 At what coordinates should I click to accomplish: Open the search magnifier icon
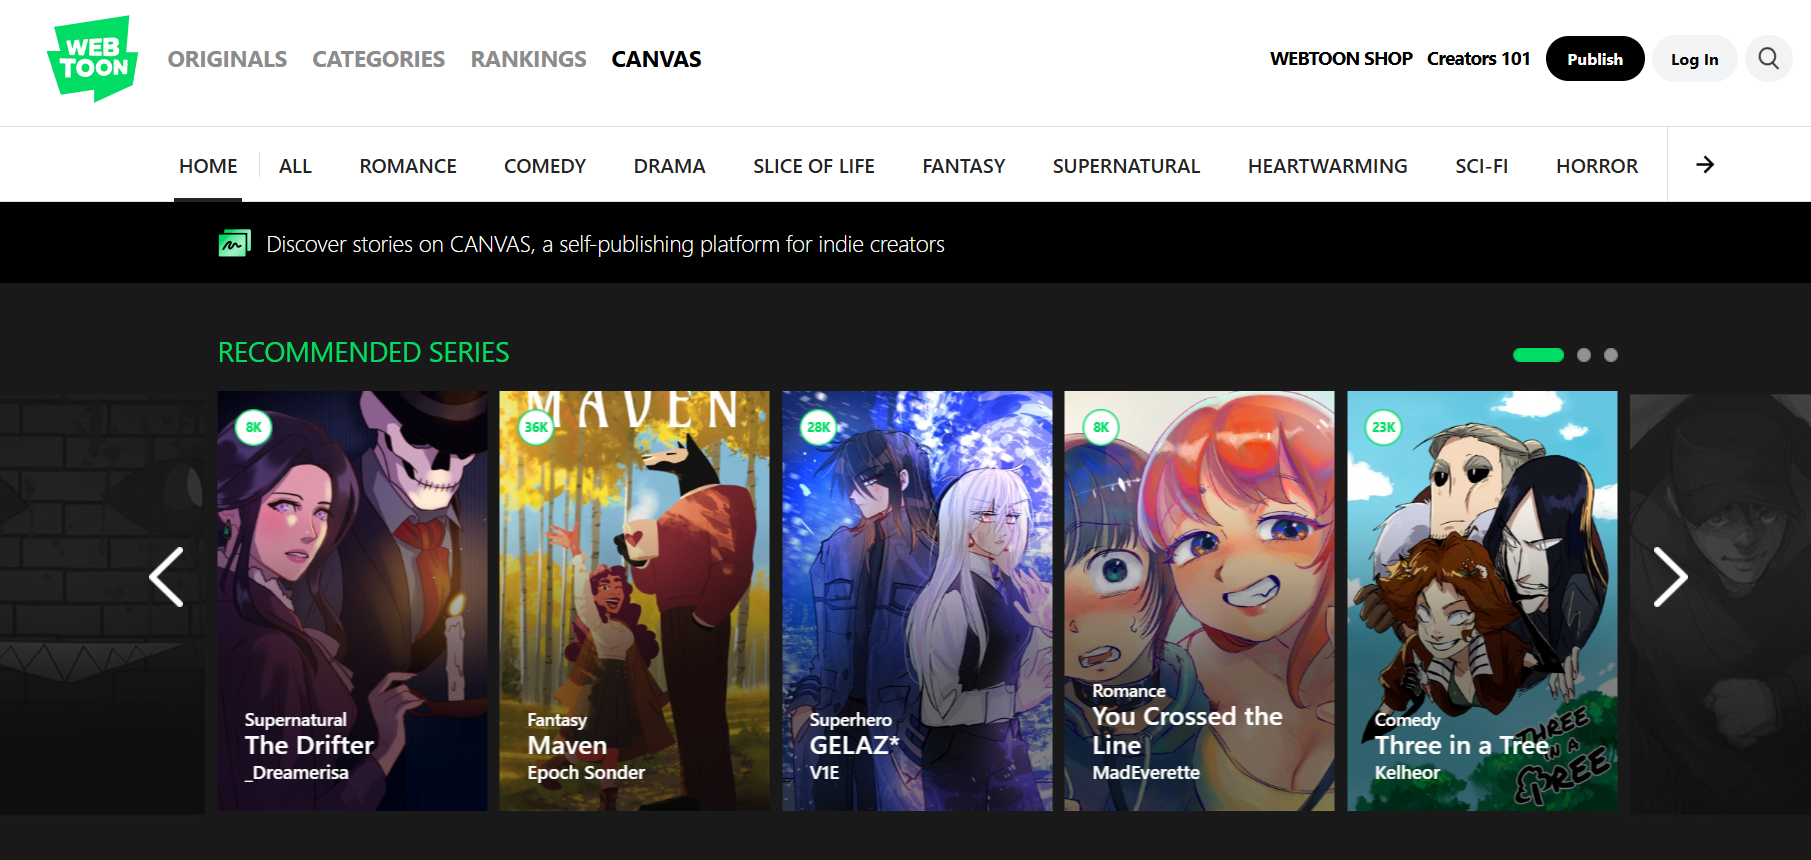(1768, 59)
